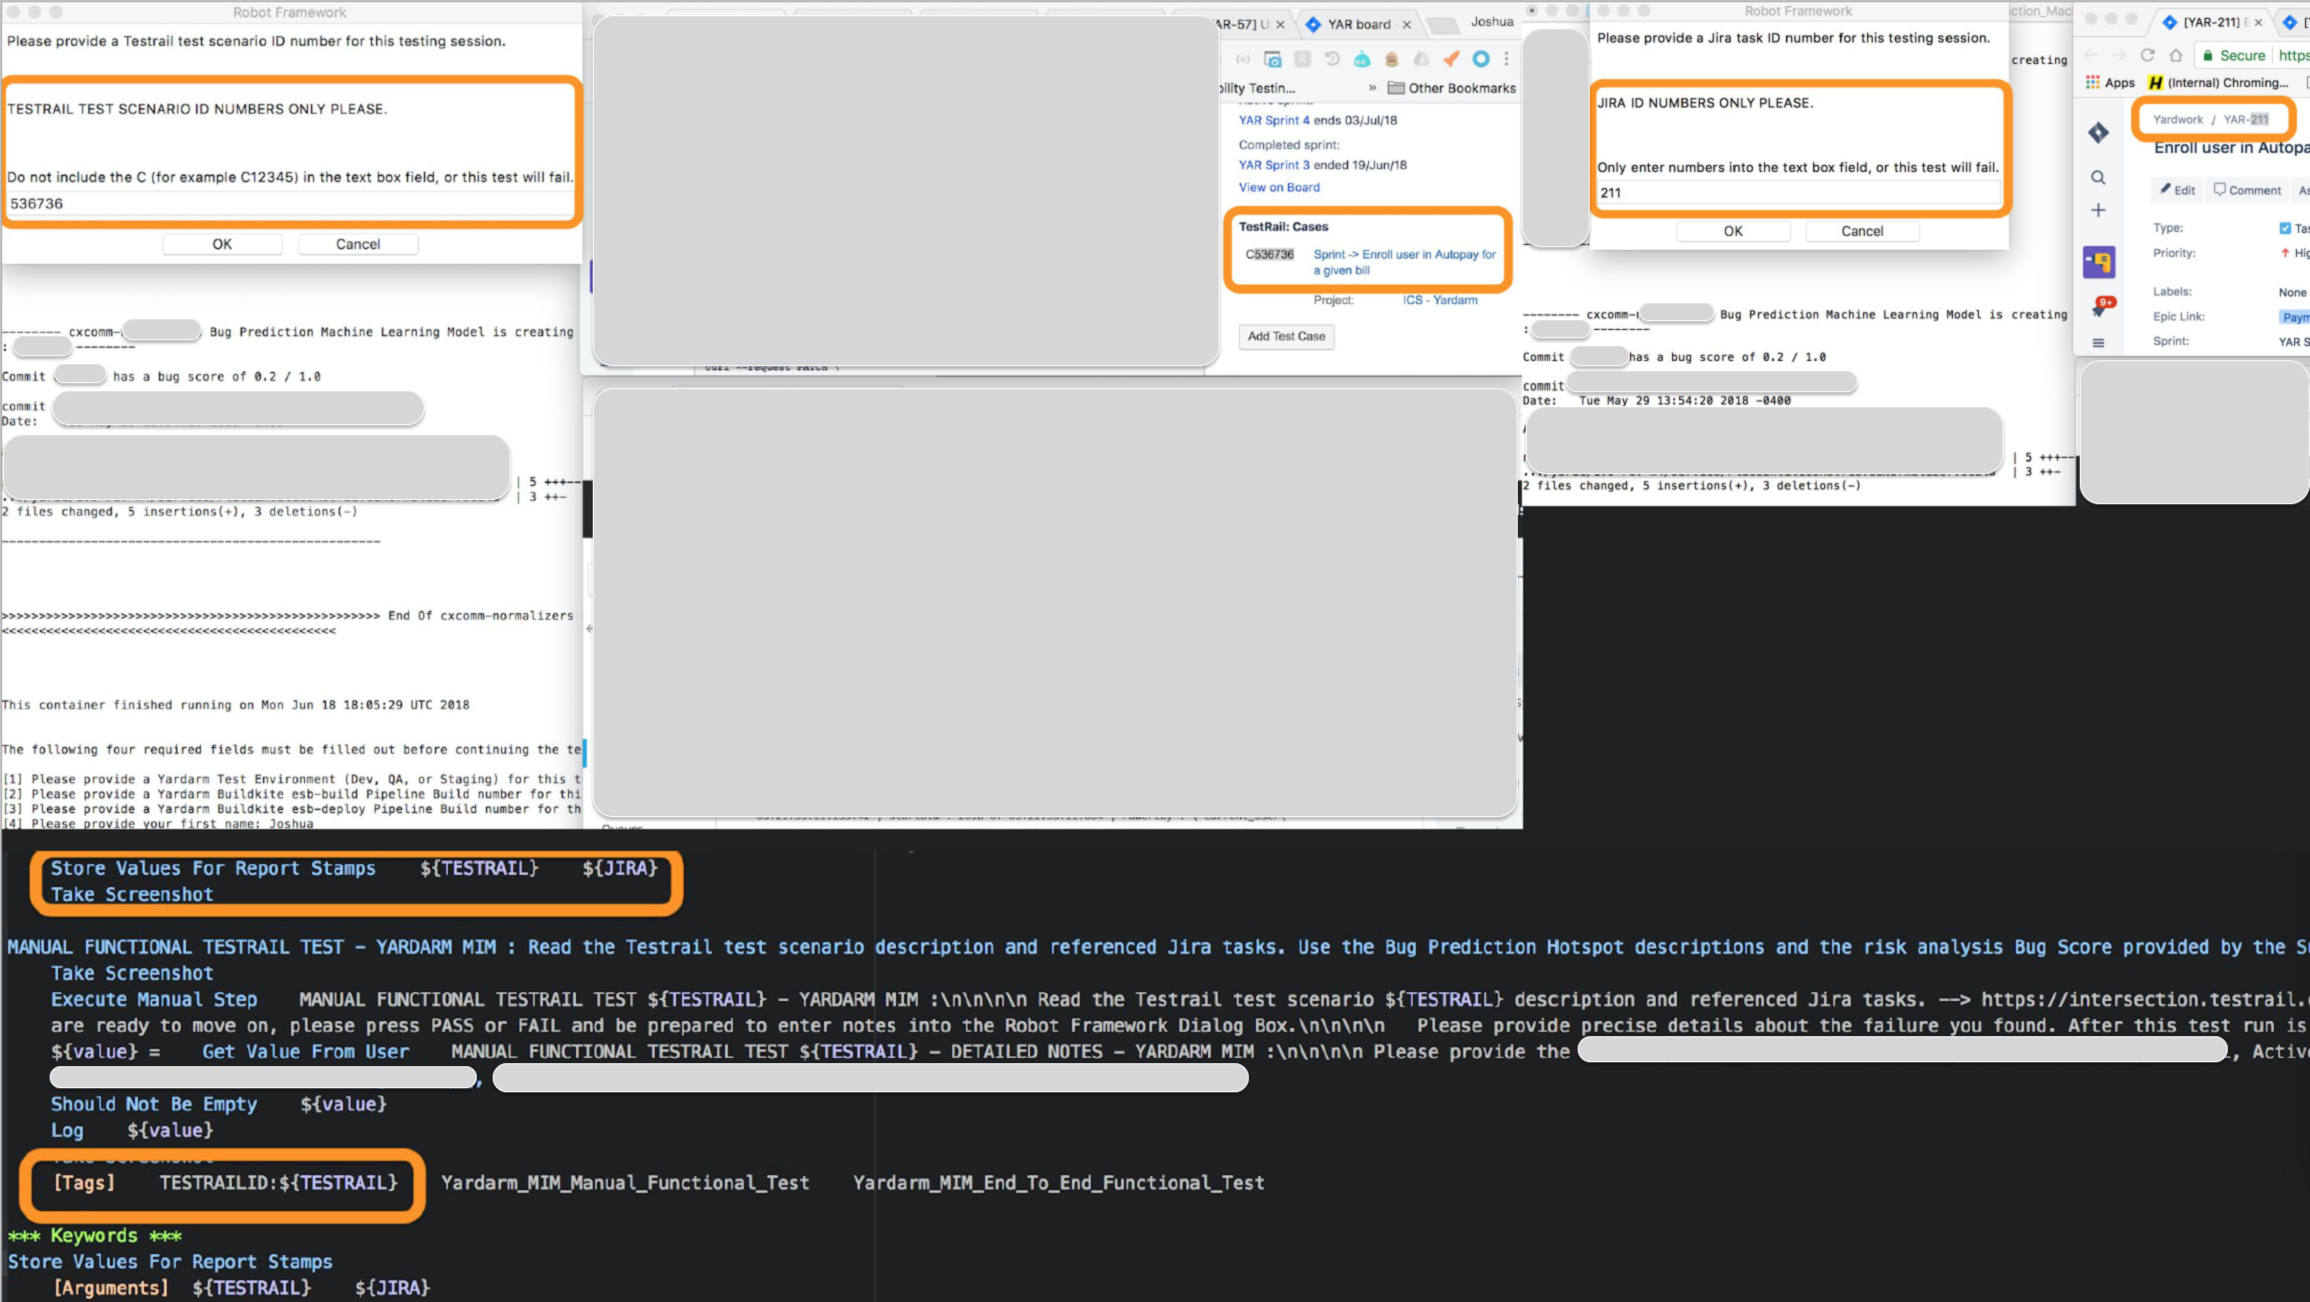Viewport: 2310px width, 1302px height.
Task: Close the YAR-211 tab
Action: pos(2258,22)
